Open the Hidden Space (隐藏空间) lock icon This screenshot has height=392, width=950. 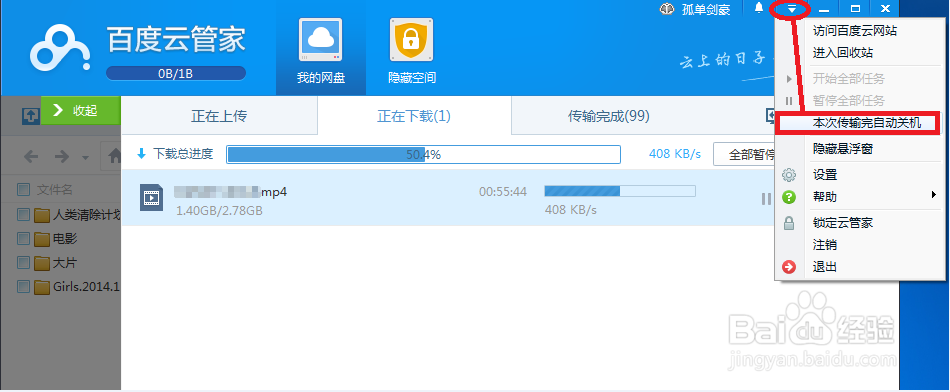(411, 40)
